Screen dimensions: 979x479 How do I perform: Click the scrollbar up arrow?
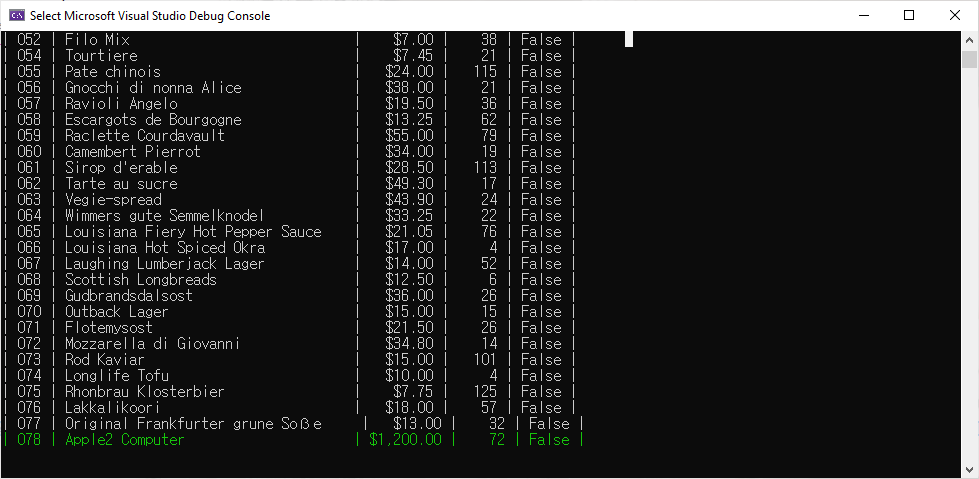(969, 39)
